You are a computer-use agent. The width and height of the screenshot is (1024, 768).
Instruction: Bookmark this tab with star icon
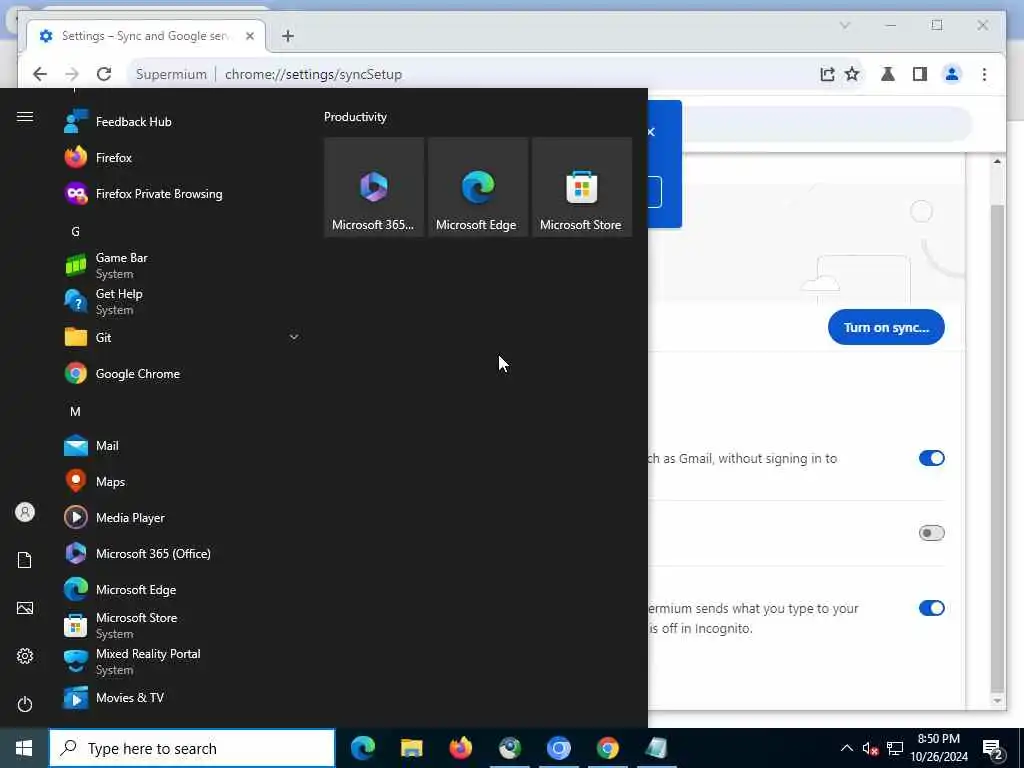pos(852,74)
